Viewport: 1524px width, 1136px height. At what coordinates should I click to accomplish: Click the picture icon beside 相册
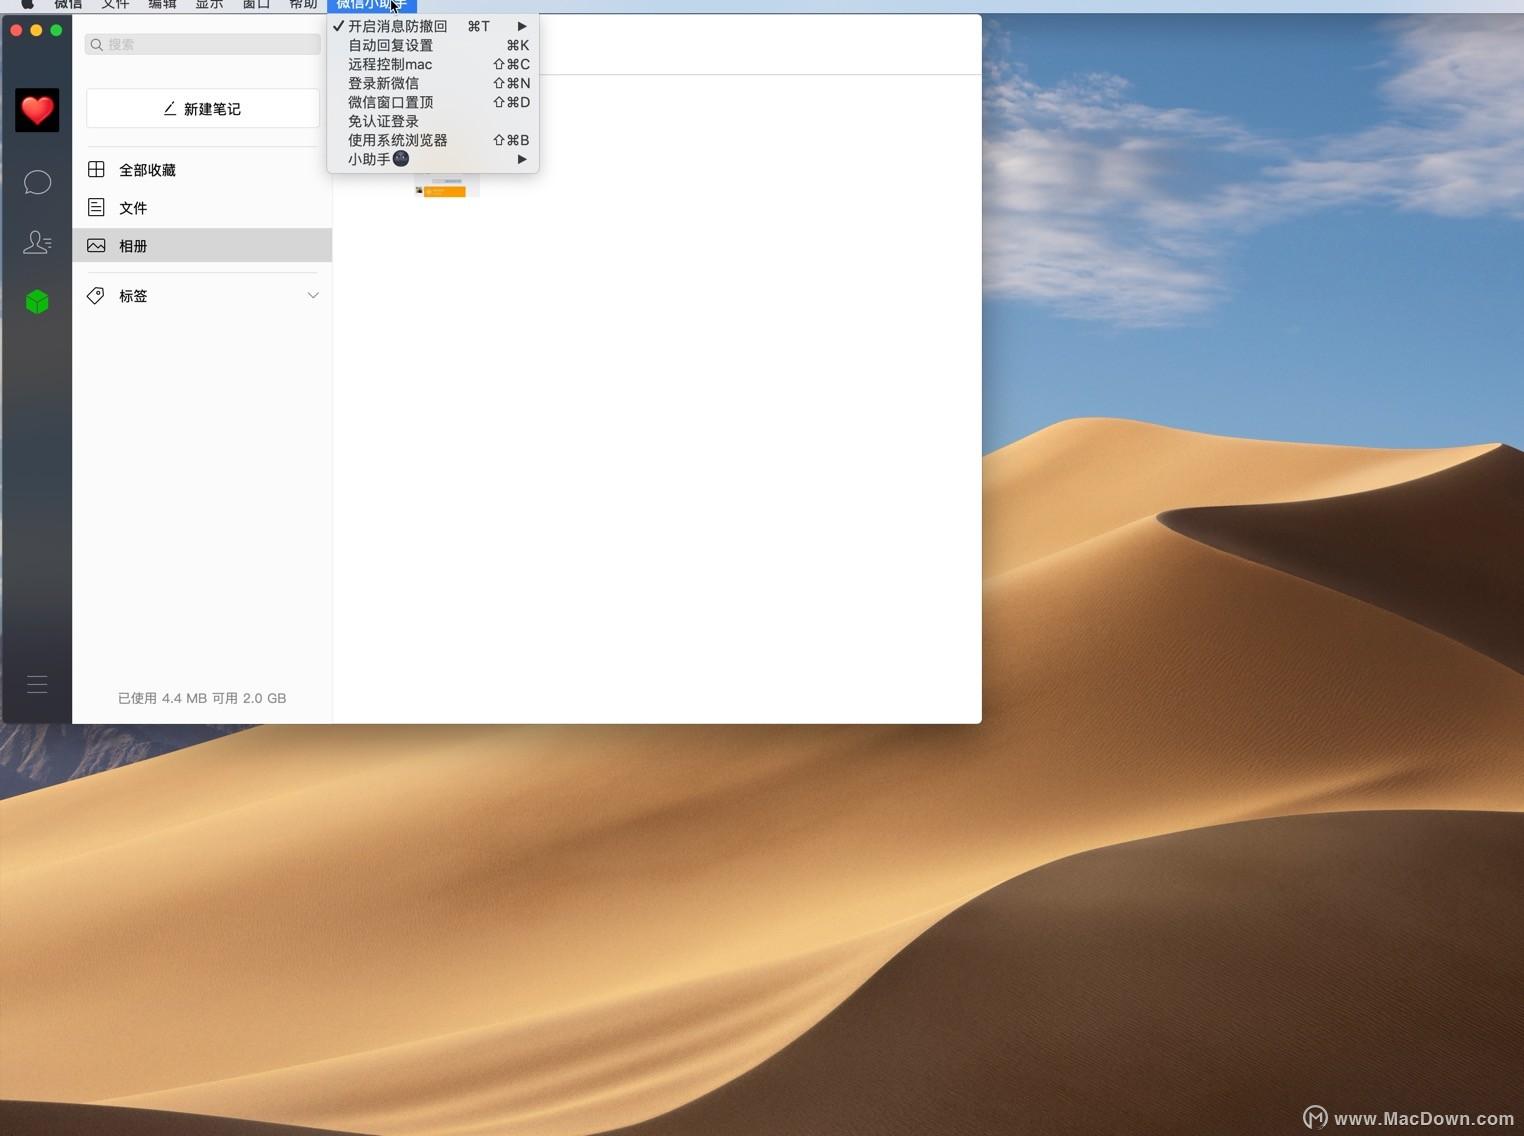[x=96, y=245]
